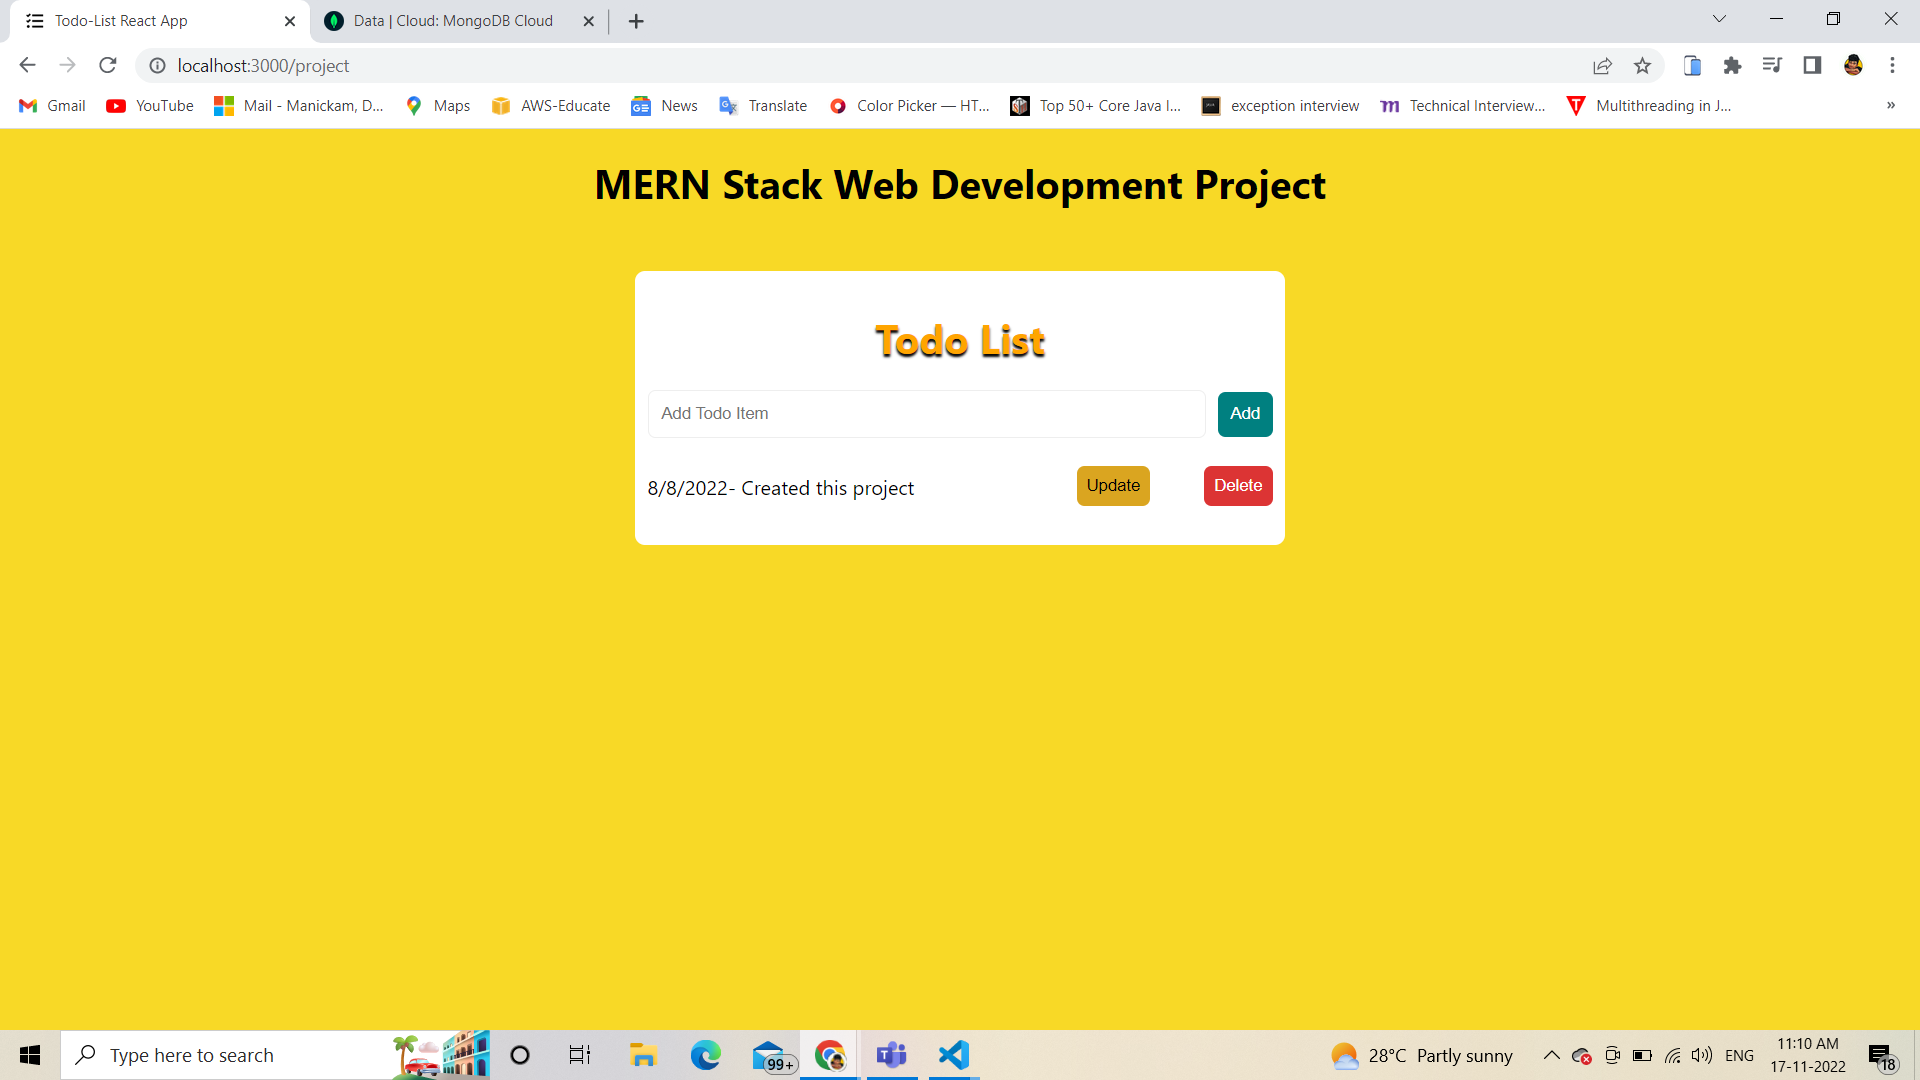Open the browser extensions puzzle icon
The width and height of the screenshot is (1920, 1080).
coord(1733,65)
